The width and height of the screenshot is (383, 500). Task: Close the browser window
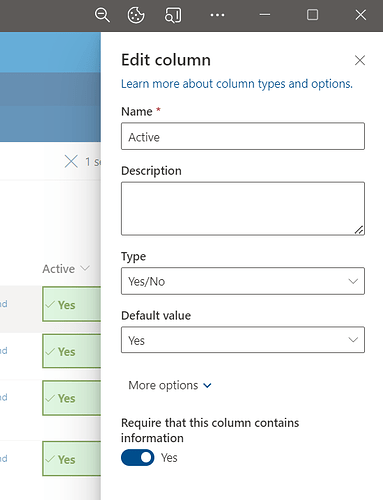(x=361, y=15)
